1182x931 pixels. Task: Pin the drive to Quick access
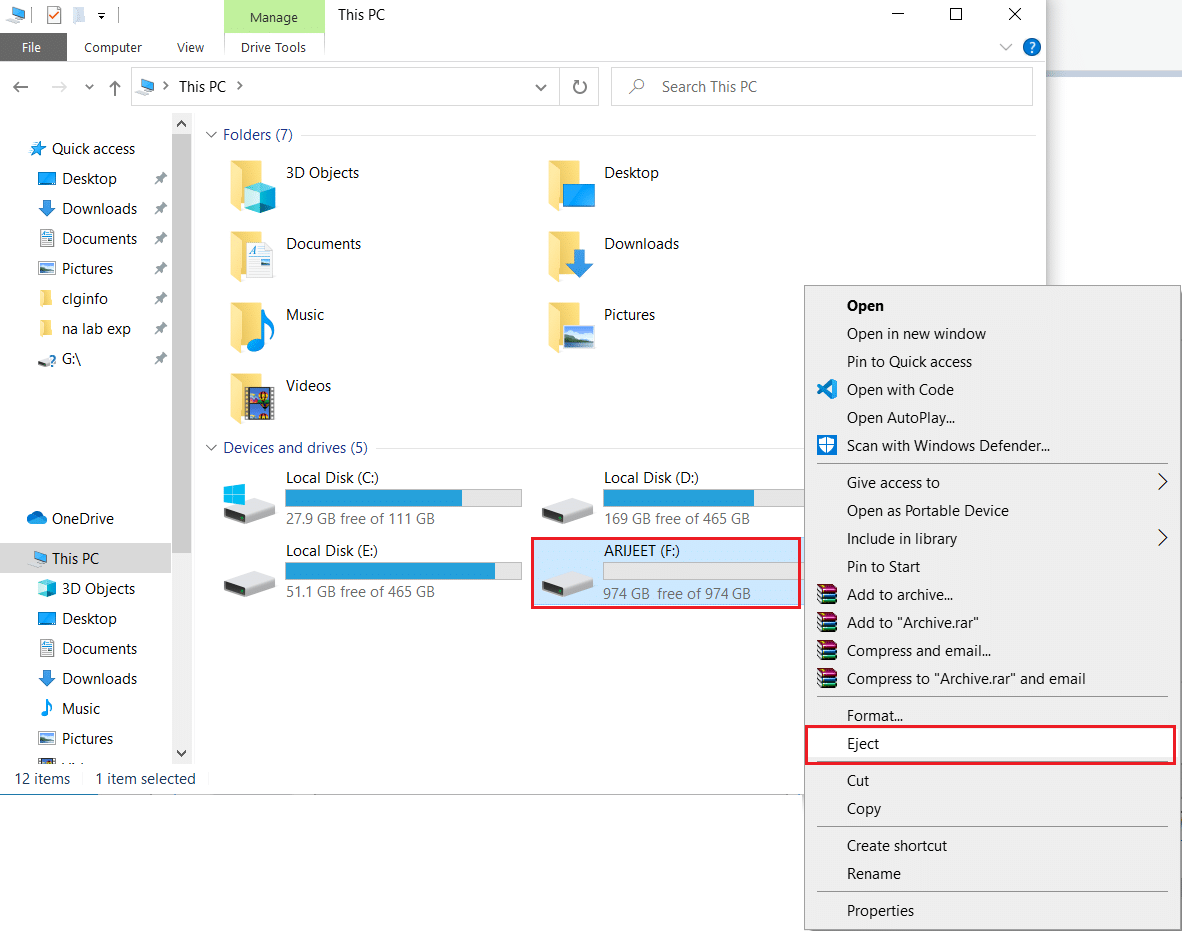click(909, 361)
